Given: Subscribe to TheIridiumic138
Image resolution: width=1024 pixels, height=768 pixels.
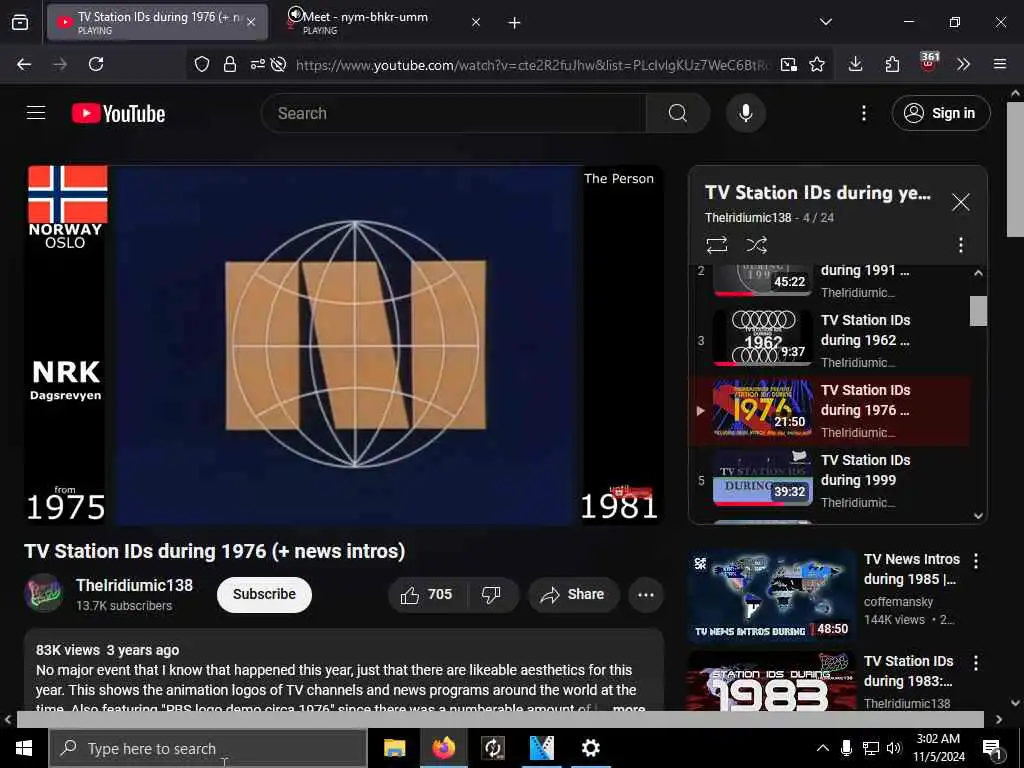Looking at the screenshot, I should pyautogui.click(x=264, y=594).
